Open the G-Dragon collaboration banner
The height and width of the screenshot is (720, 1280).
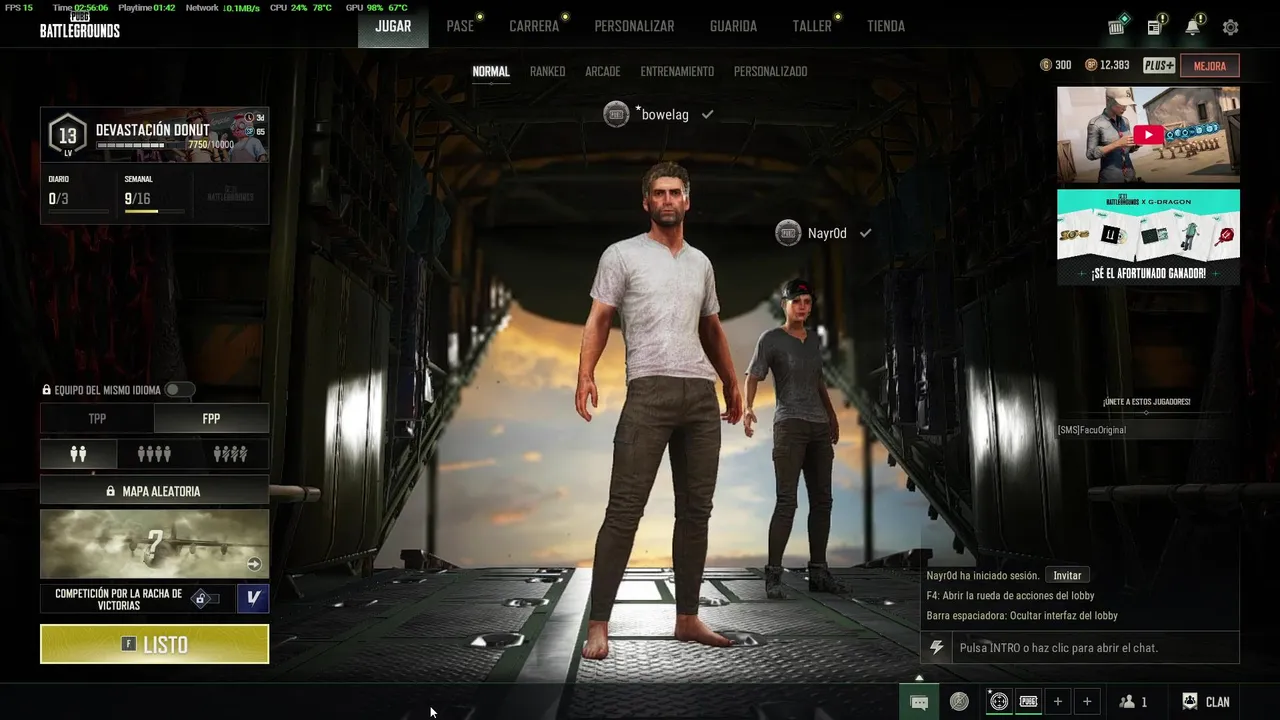[1148, 237]
